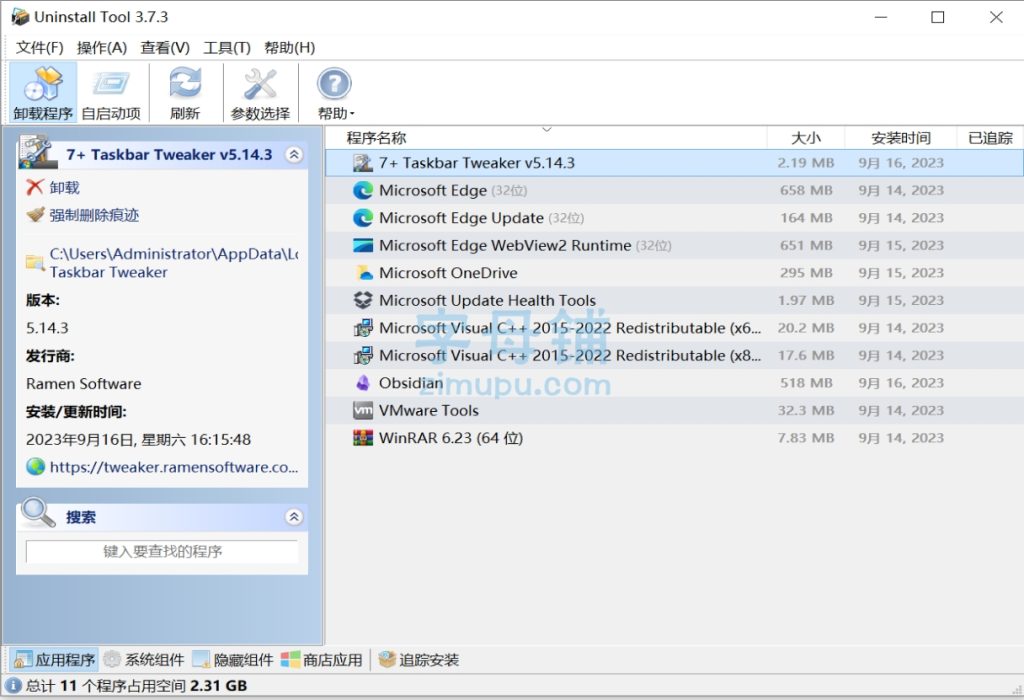Select the Microsoft Edge (32位) row text
Viewport: 1024px width, 700px height.
[x=453, y=190]
